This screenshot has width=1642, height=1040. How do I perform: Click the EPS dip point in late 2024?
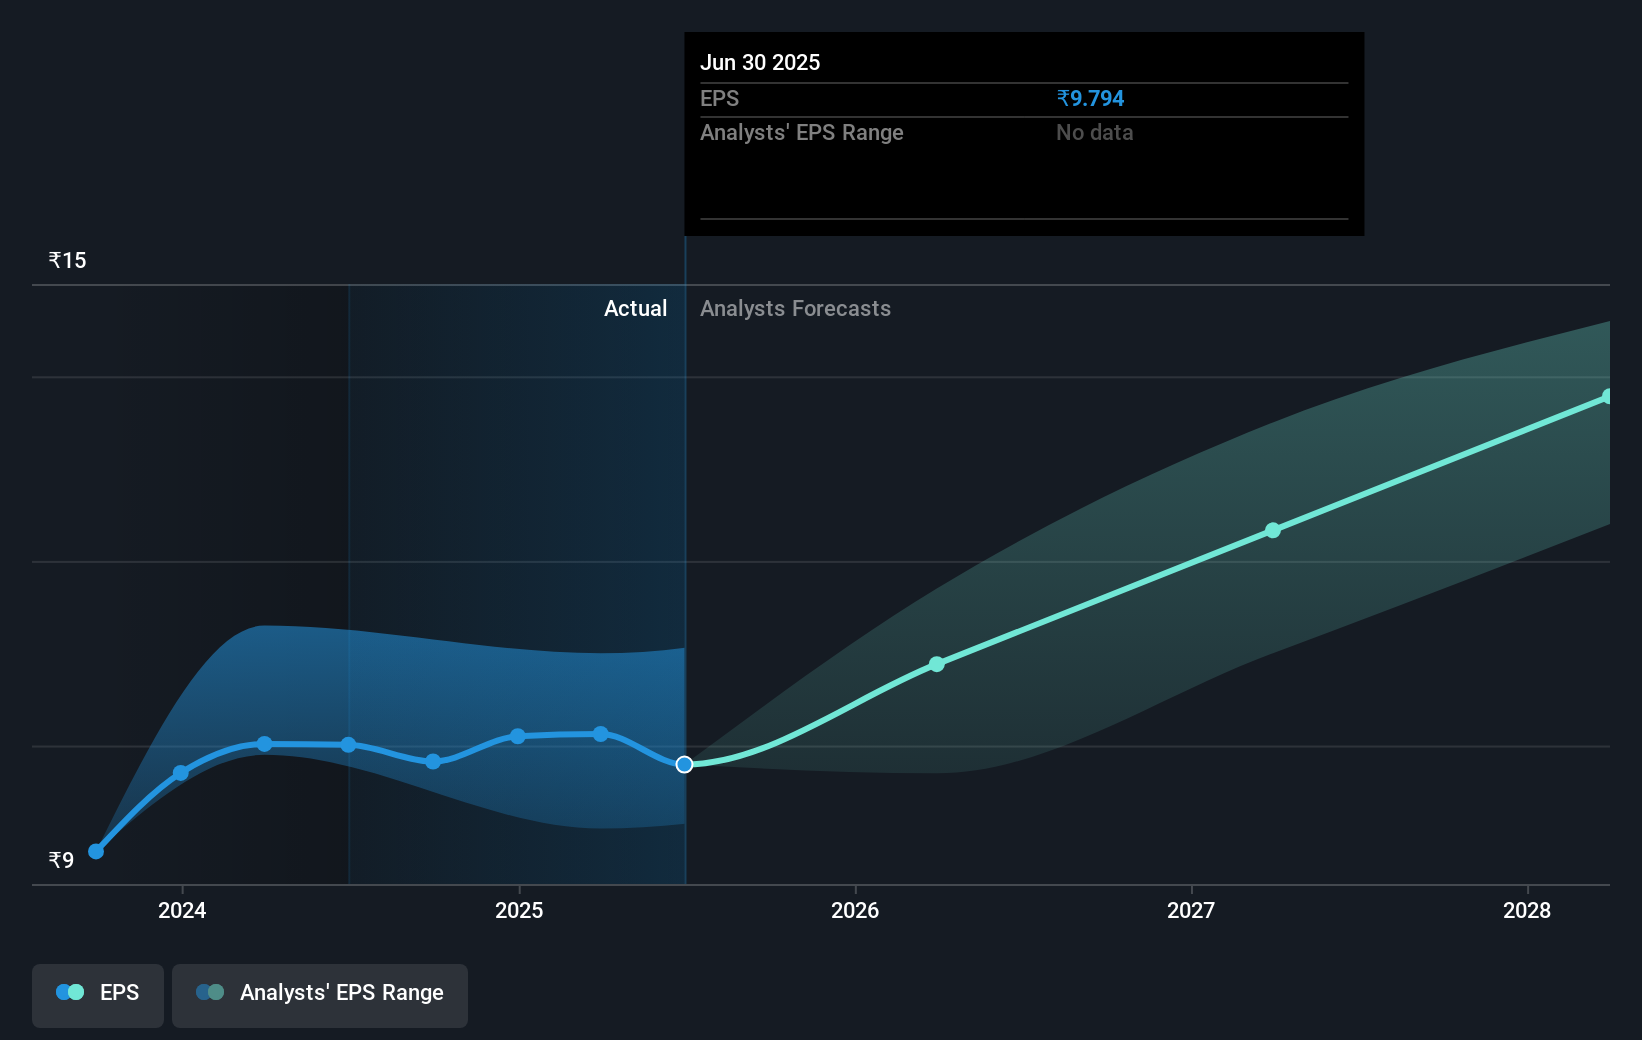point(433,762)
